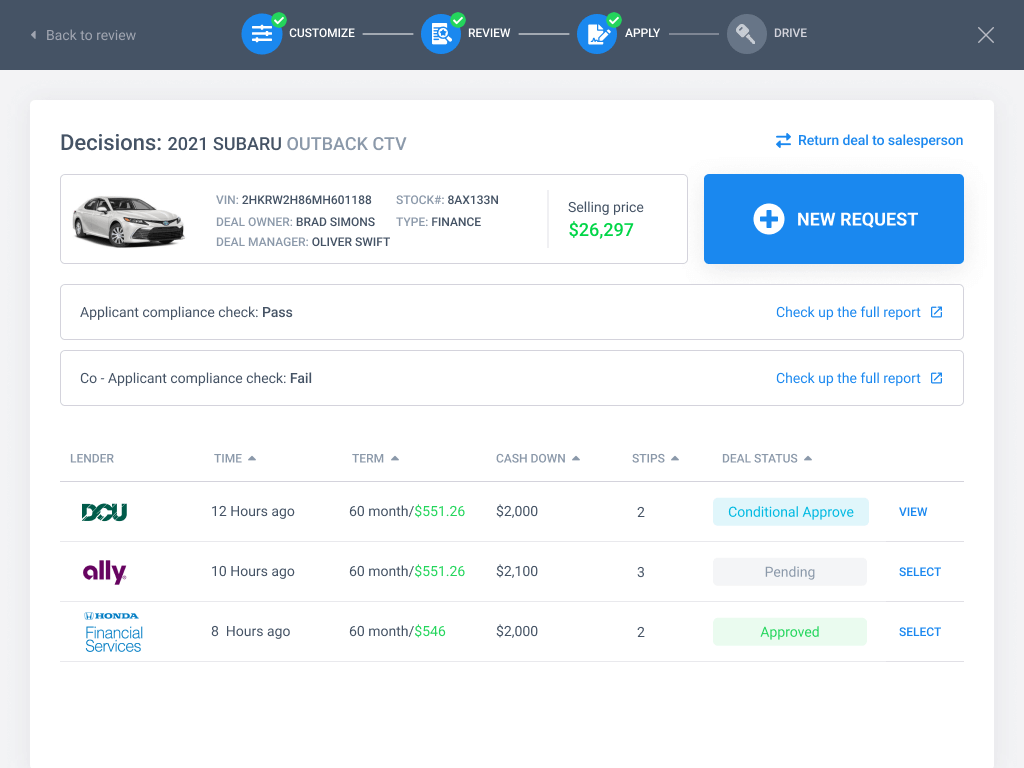Click the LENDER column header
Image resolution: width=1024 pixels, height=768 pixels.
[x=92, y=458]
